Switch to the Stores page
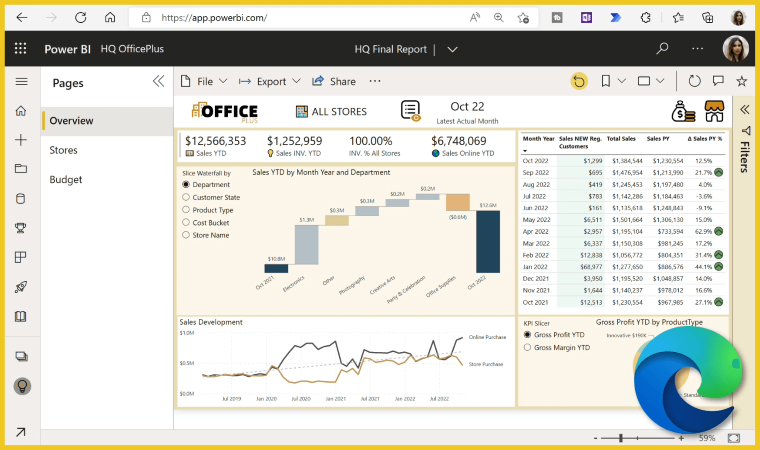Viewport: 760px width, 450px height. pos(64,150)
